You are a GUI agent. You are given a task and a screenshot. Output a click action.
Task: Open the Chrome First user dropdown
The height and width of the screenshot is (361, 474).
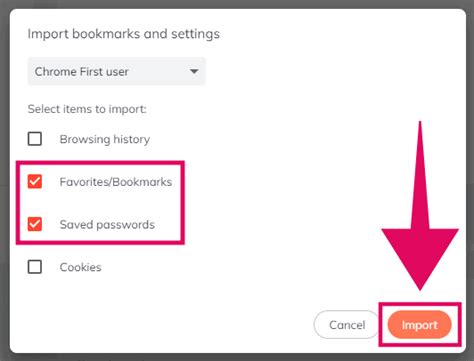click(116, 71)
